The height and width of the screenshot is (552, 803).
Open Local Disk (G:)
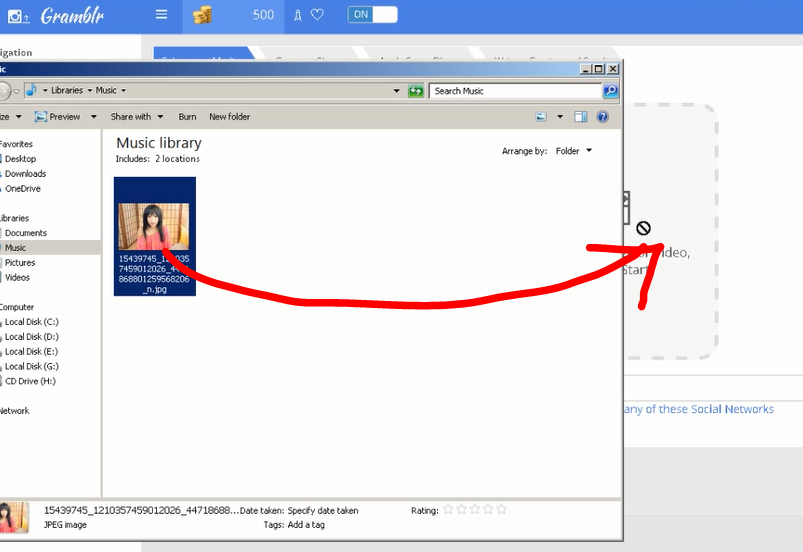pos(32,367)
